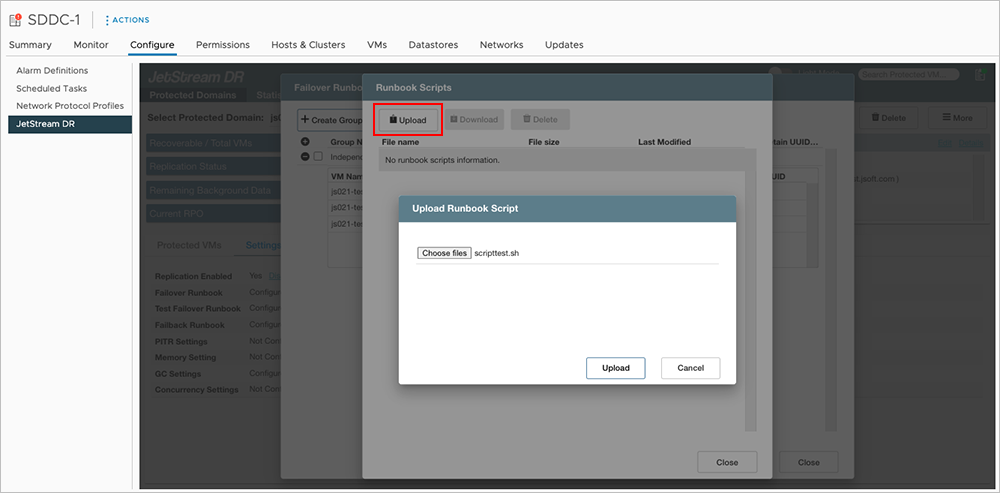Click Choose files to select a script
This screenshot has height=493, width=1000.
(x=444, y=253)
